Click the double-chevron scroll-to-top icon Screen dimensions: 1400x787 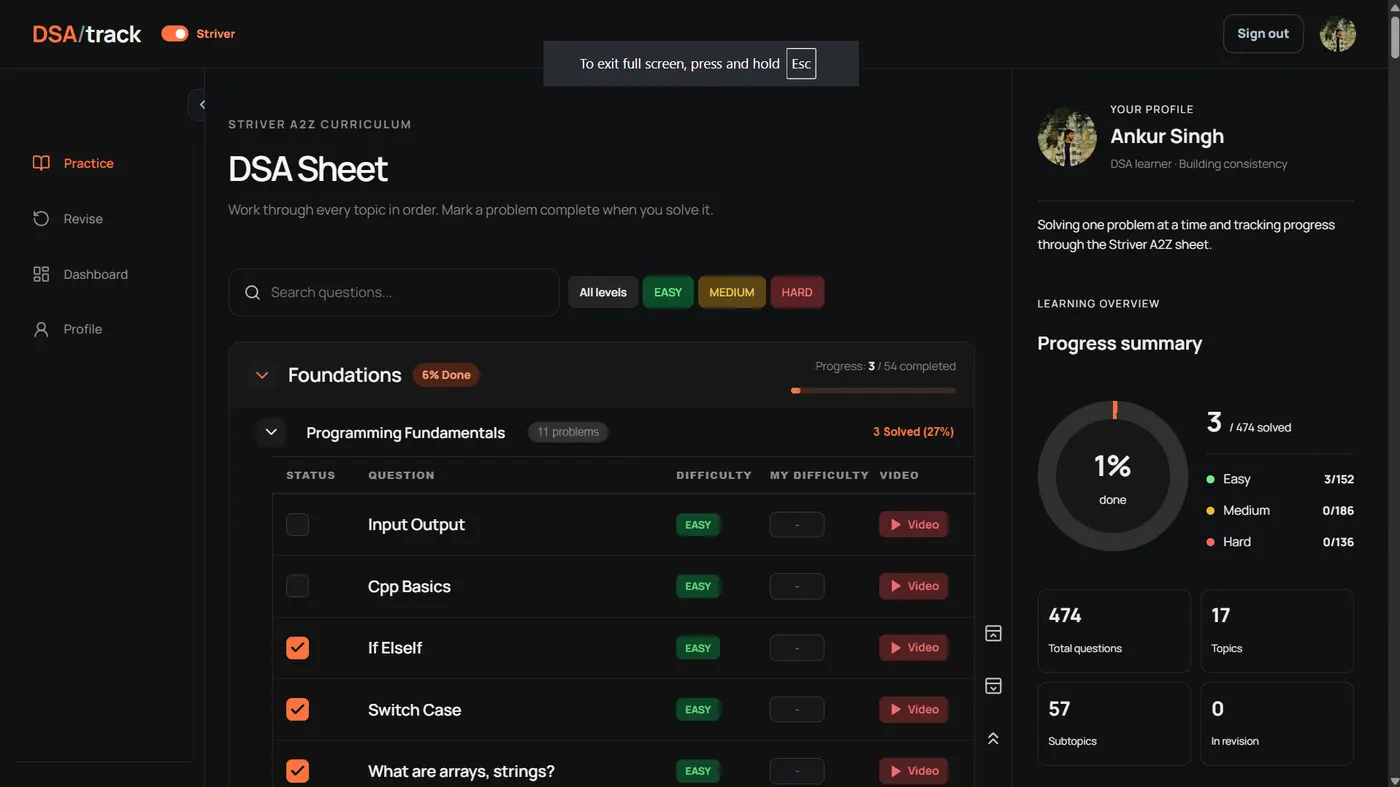point(993,738)
